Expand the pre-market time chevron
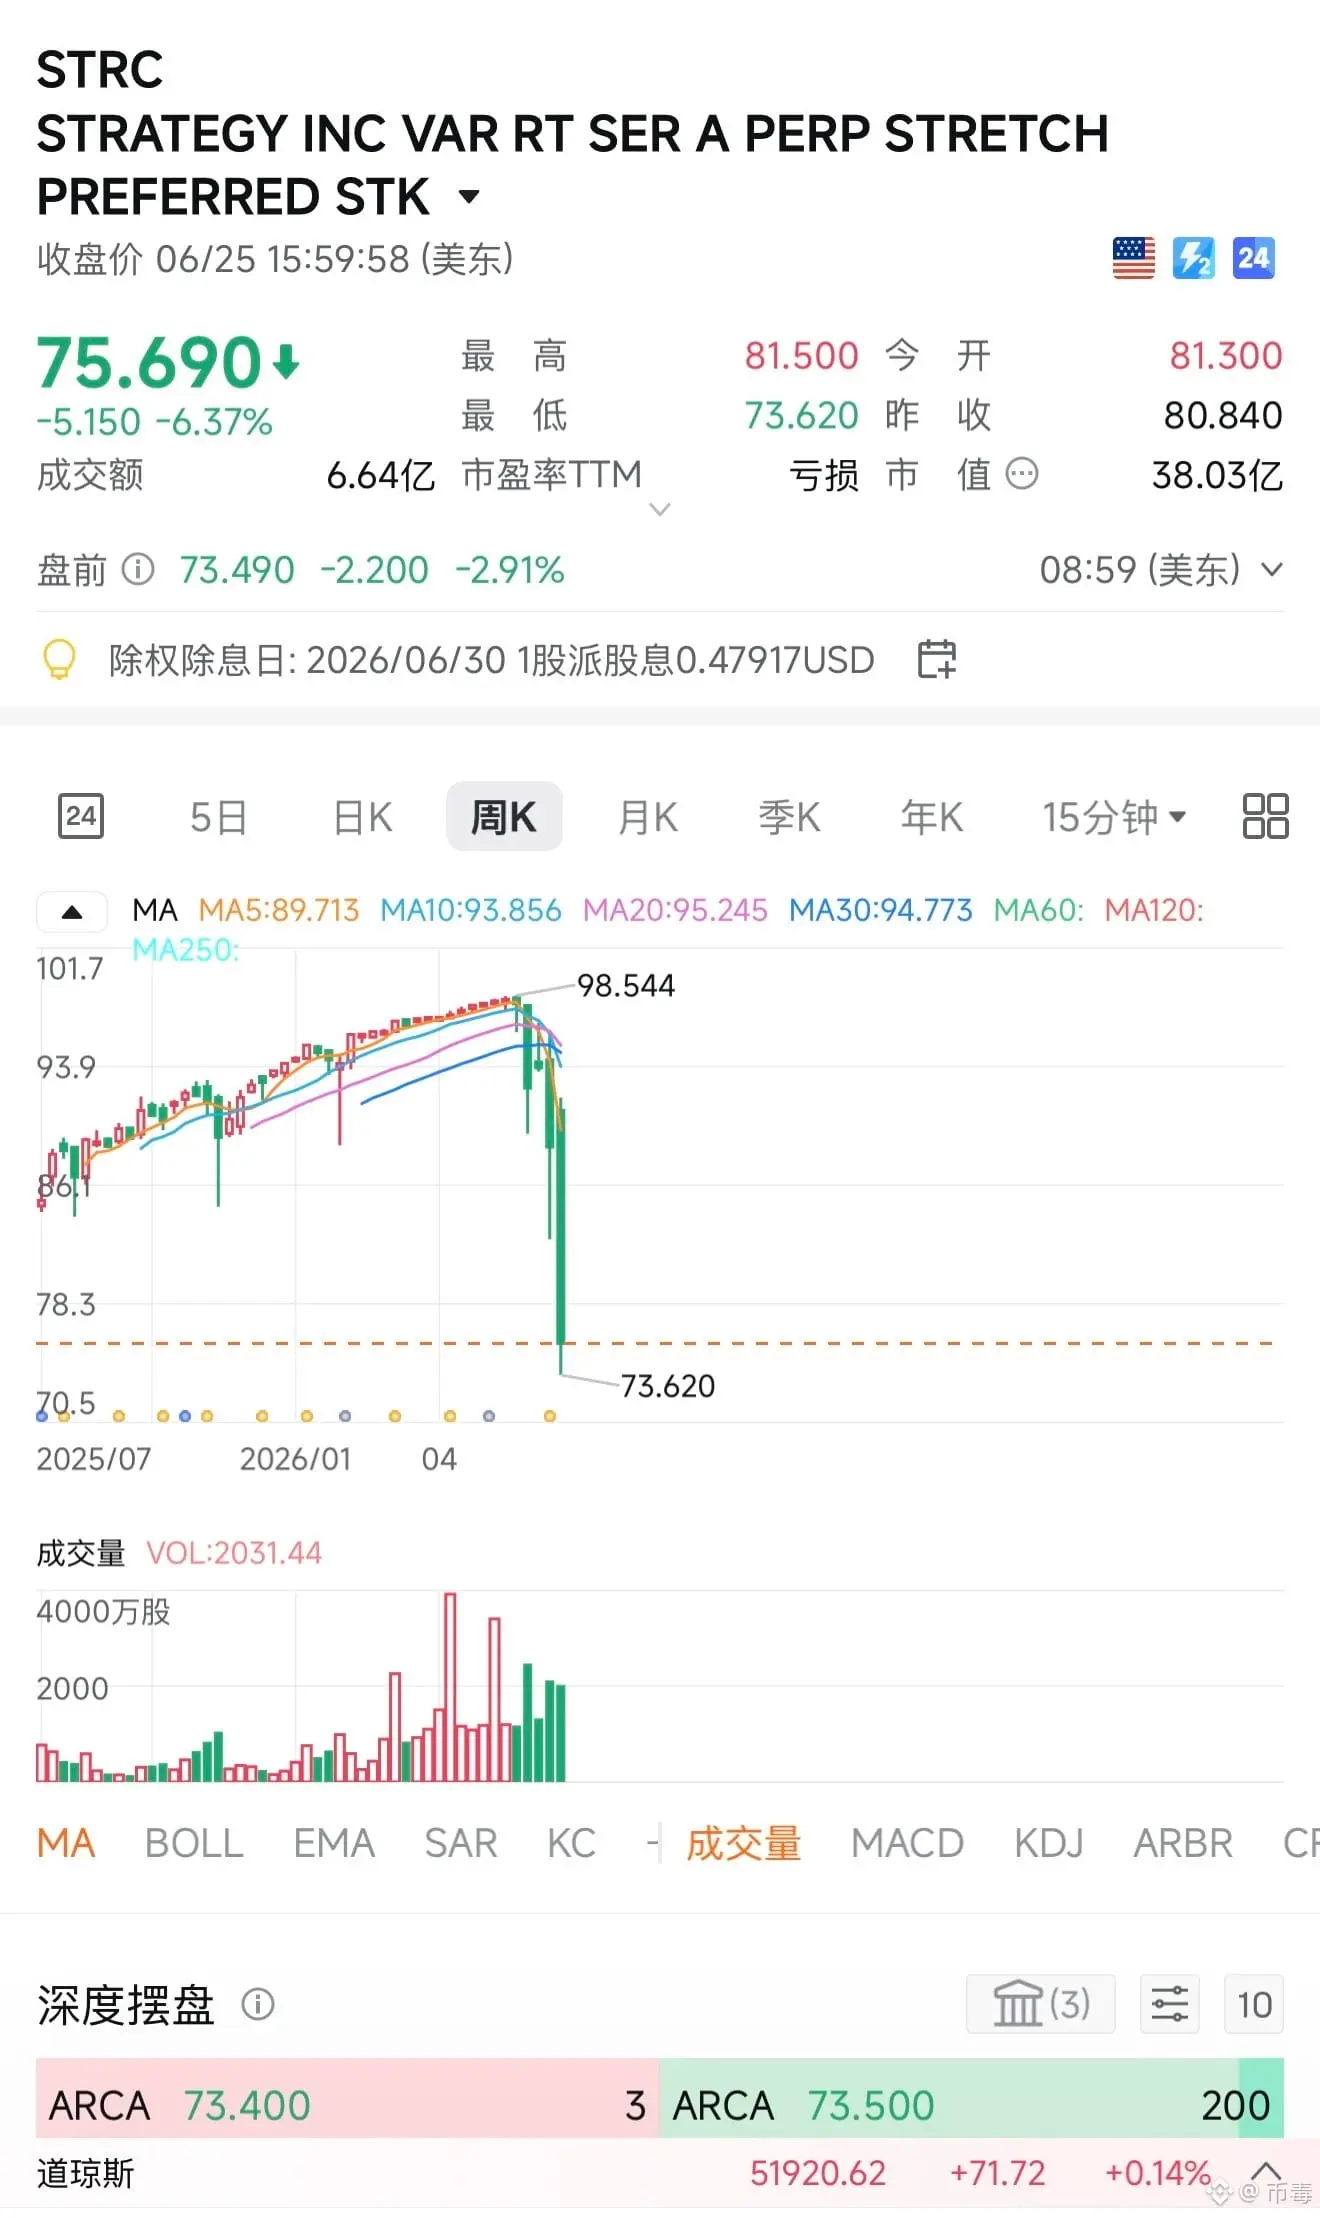The width and height of the screenshot is (1320, 2218). pyautogui.click(x=1272, y=570)
